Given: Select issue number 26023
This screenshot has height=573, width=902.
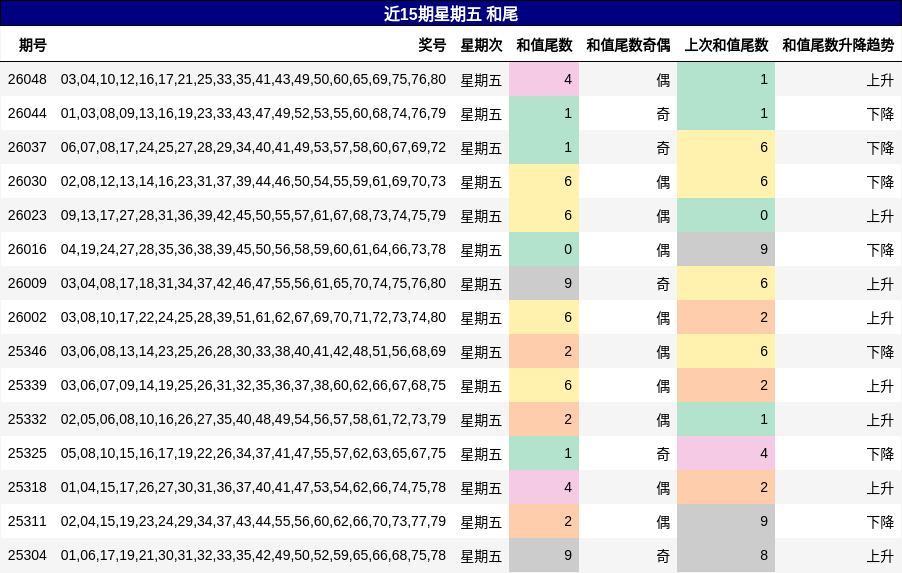Looking at the screenshot, I should coord(27,215).
